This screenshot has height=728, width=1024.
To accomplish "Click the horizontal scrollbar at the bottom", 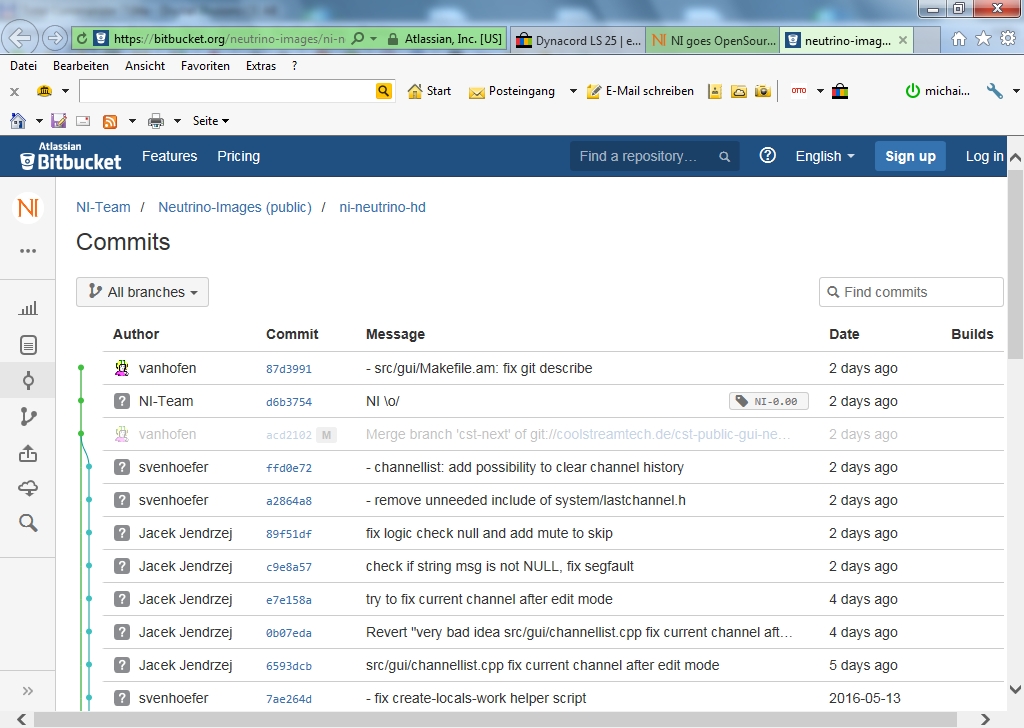I will click(500, 720).
